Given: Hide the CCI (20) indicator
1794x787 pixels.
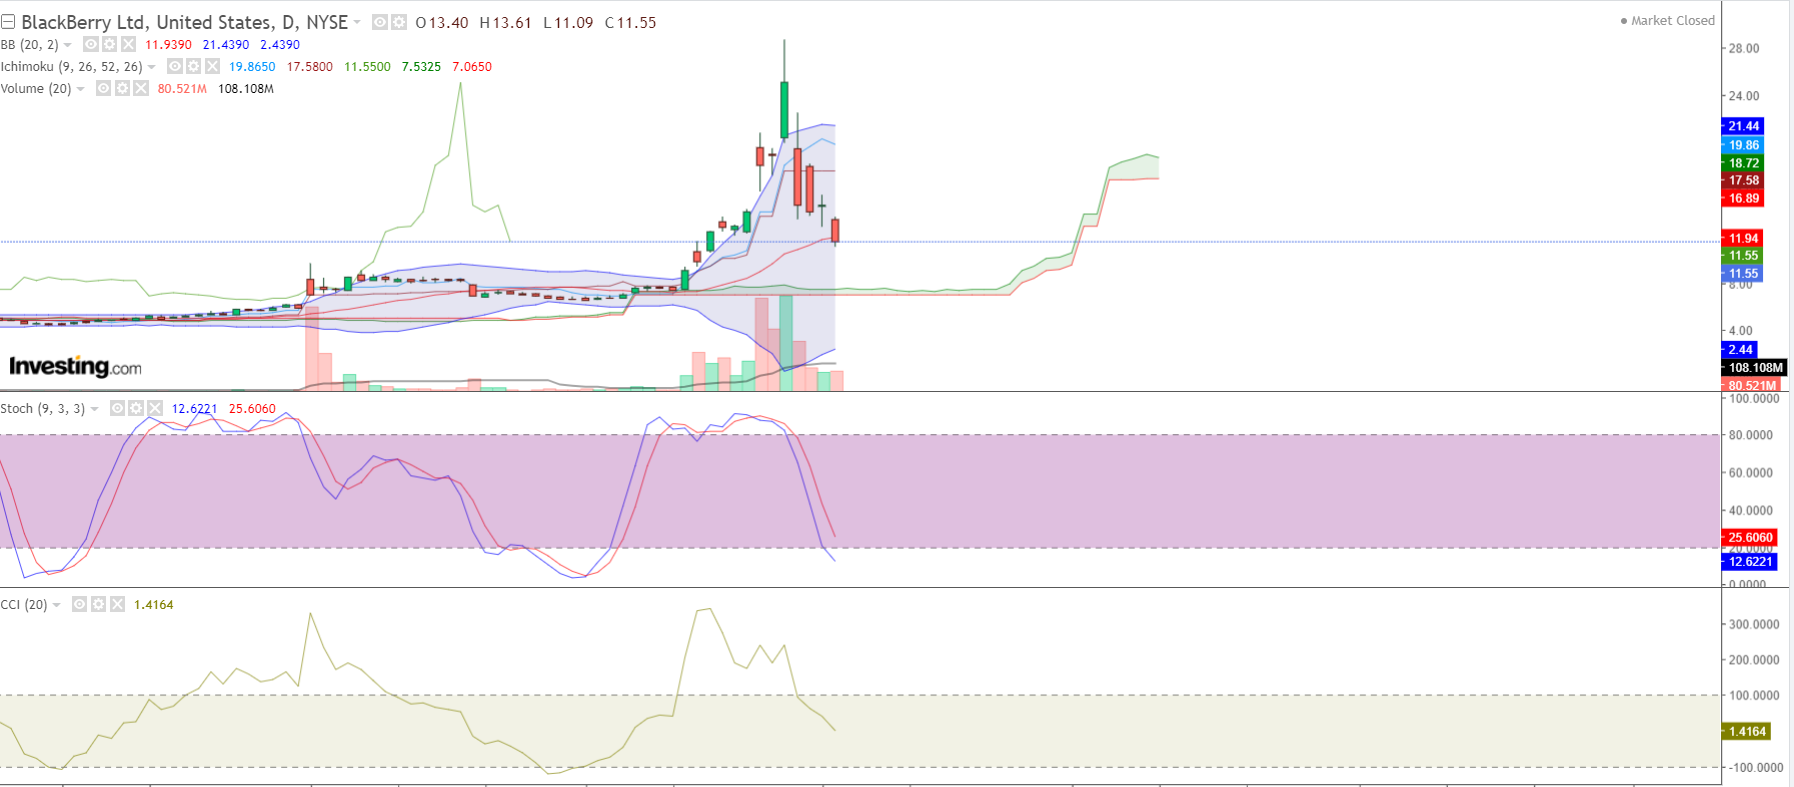Looking at the screenshot, I should (x=79, y=605).
